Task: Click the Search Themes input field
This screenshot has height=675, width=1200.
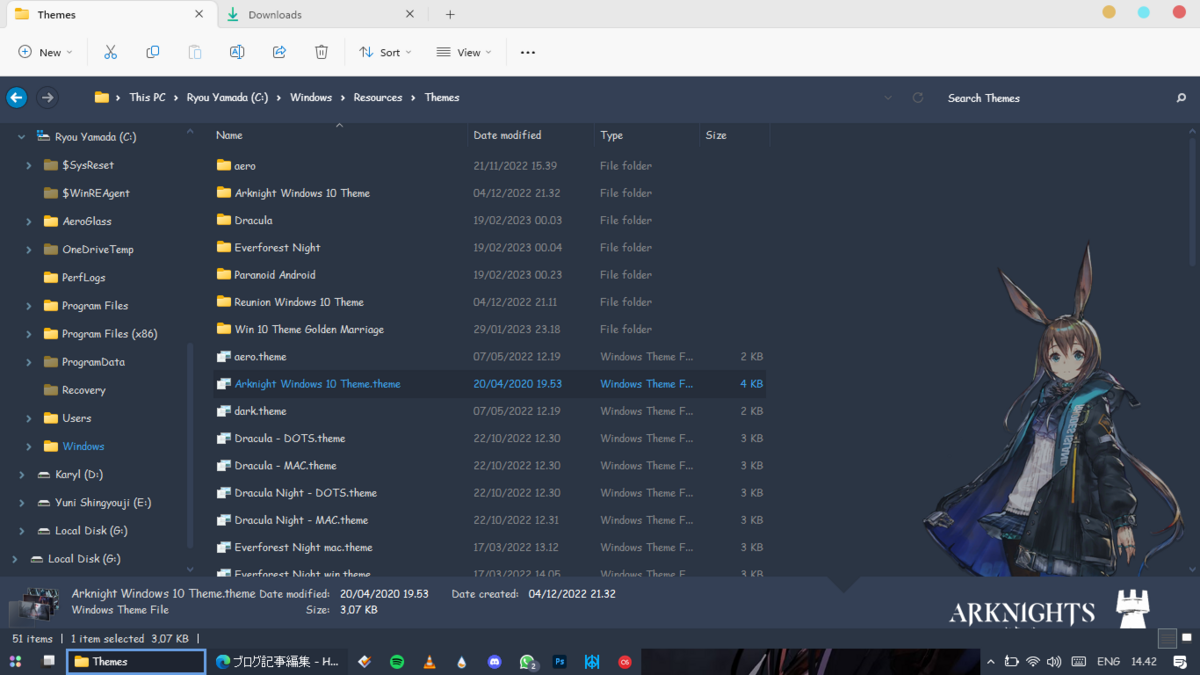Action: click(x=1050, y=98)
